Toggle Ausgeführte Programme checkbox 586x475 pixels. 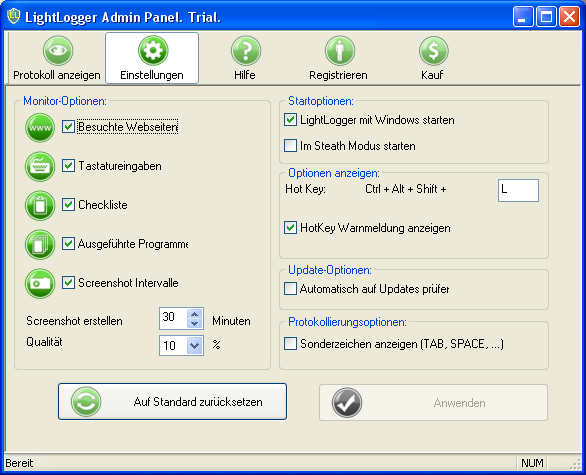pos(68,243)
